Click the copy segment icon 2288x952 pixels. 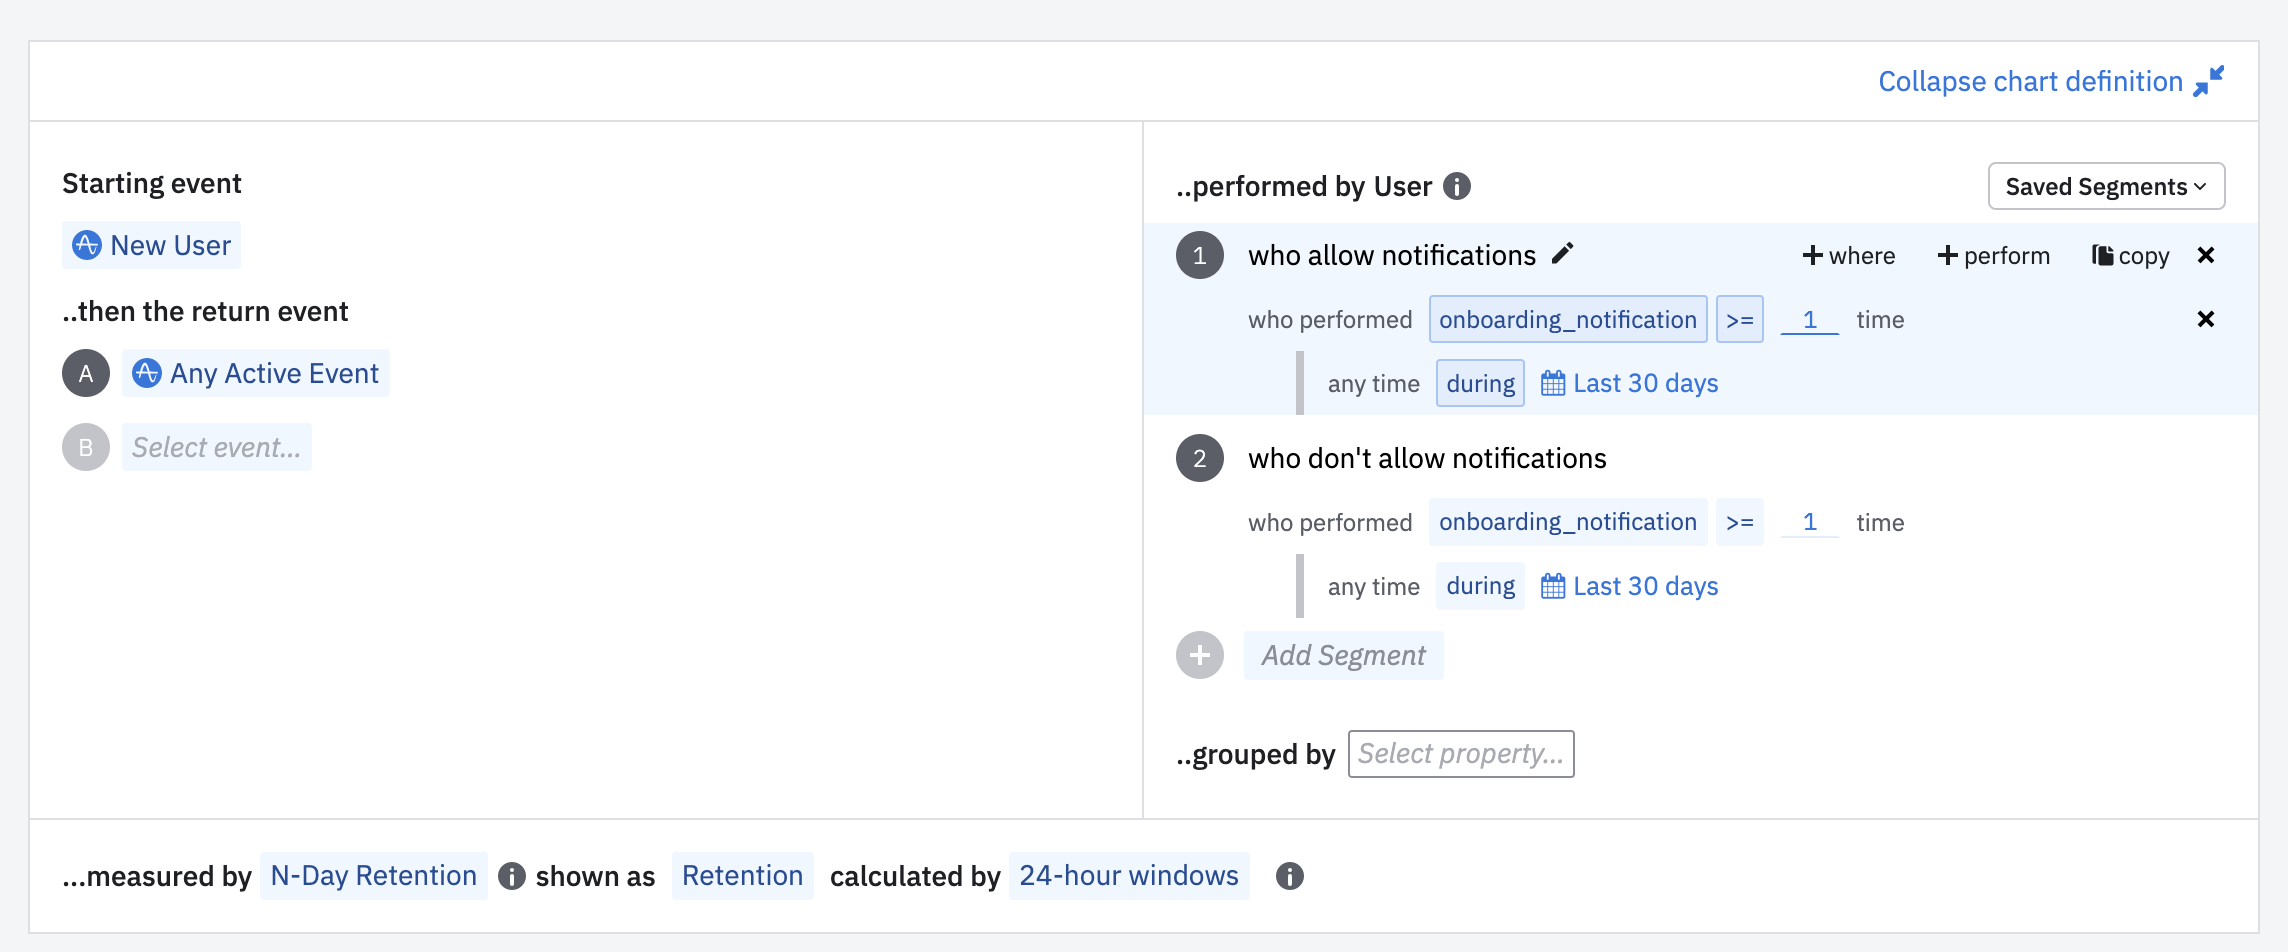pyautogui.click(x=2103, y=256)
